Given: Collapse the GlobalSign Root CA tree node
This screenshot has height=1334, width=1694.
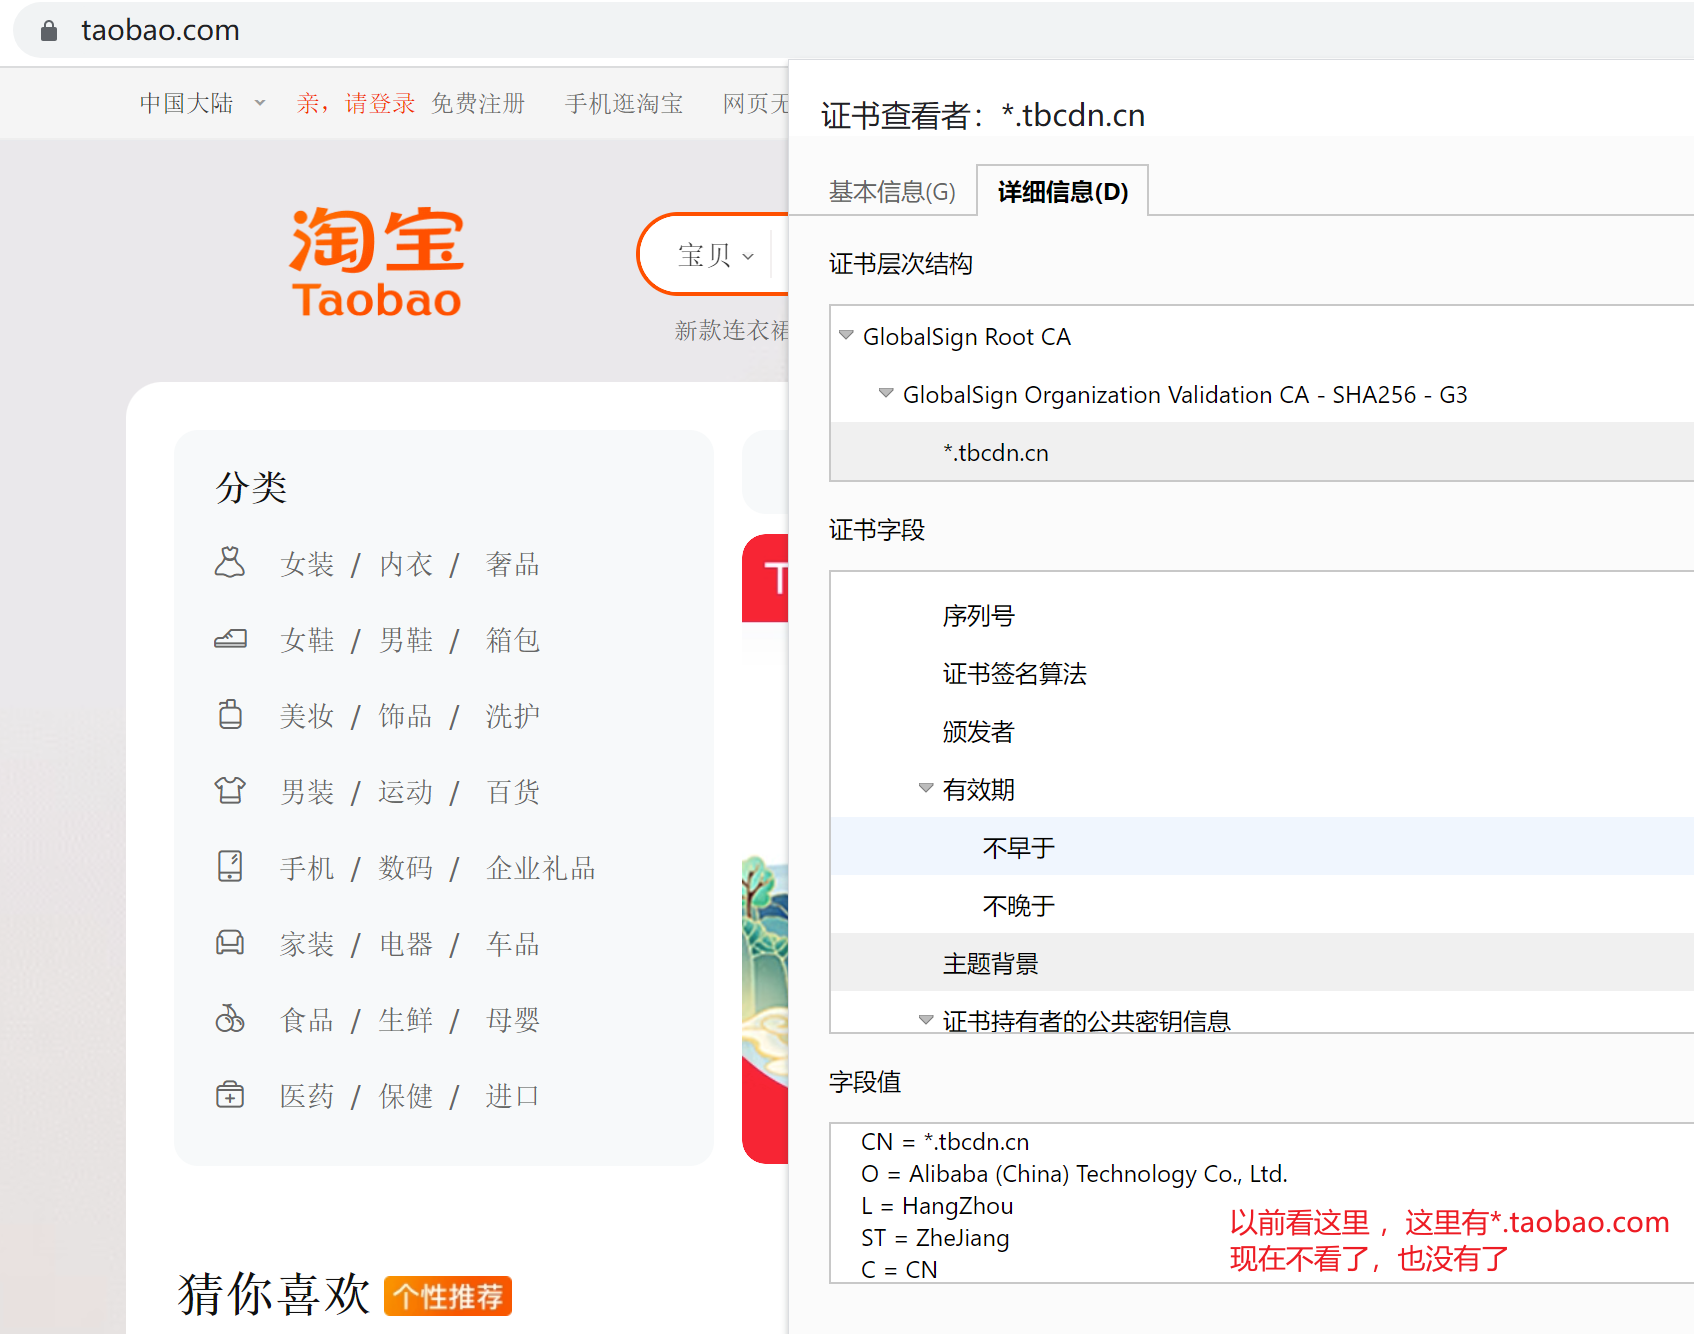Looking at the screenshot, I should click(x=846, y=336).
